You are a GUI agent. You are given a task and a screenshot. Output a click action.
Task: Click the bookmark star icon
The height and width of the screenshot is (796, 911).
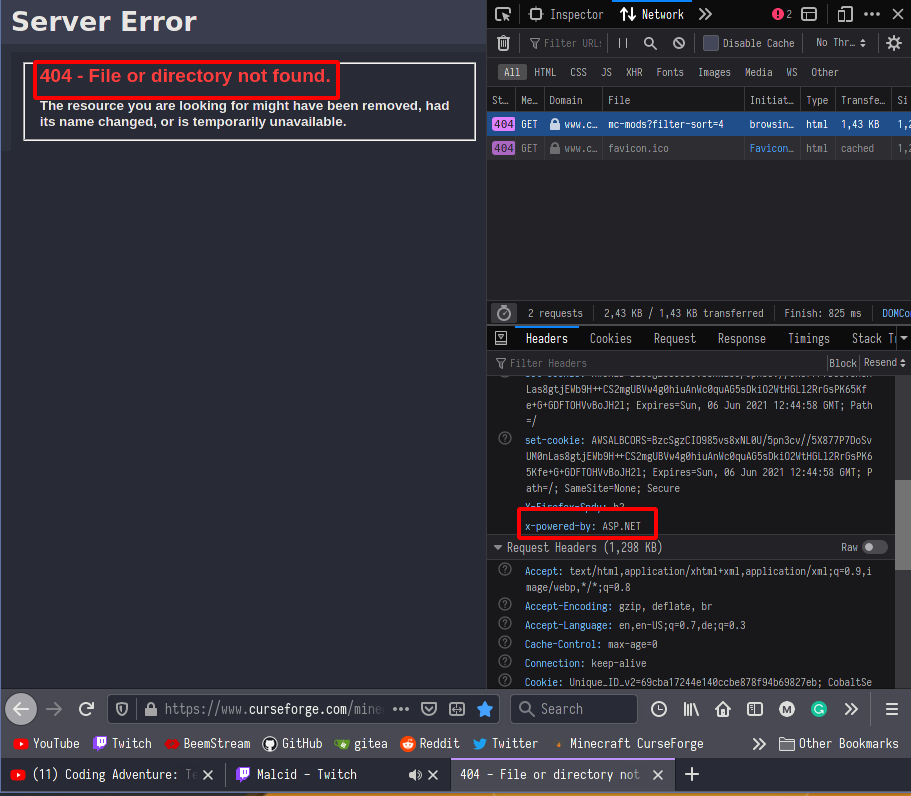tap(485, 709)
